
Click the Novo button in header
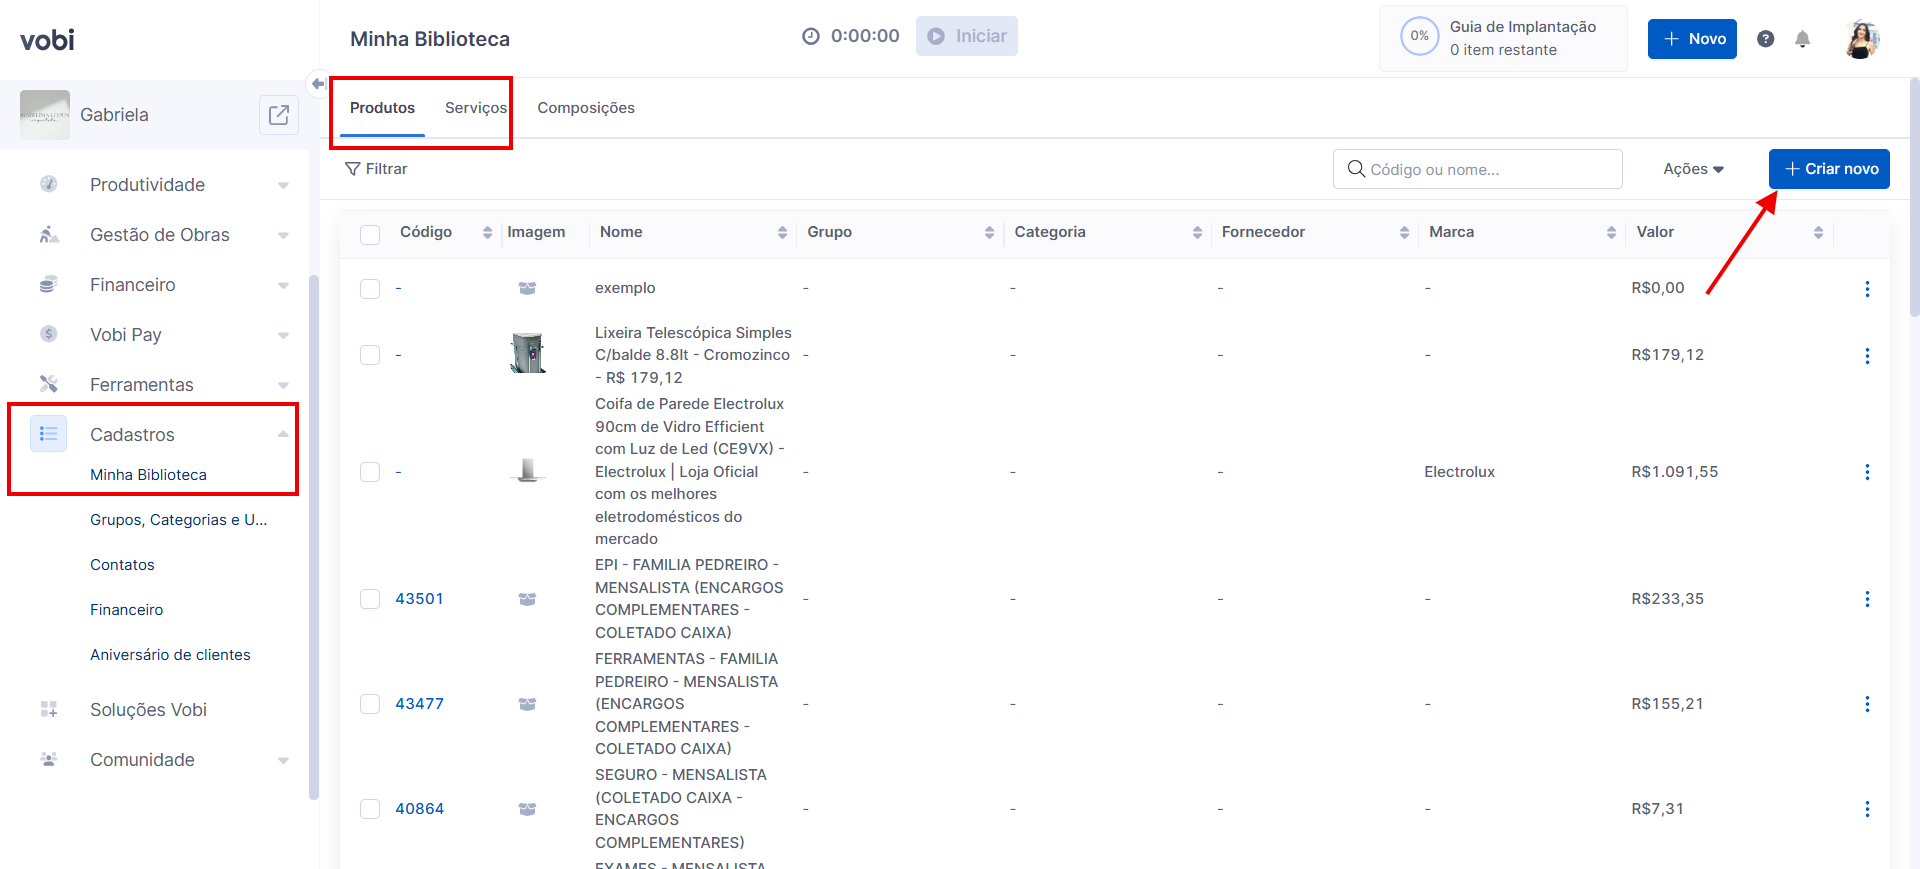[1692, 39]
